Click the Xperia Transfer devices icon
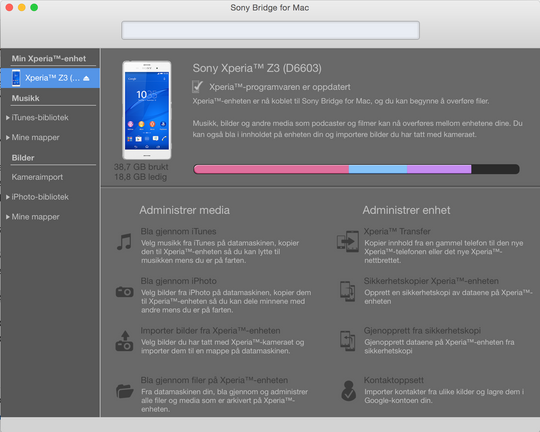The height and width of the screenshot is (432, 540). (348, 241)
